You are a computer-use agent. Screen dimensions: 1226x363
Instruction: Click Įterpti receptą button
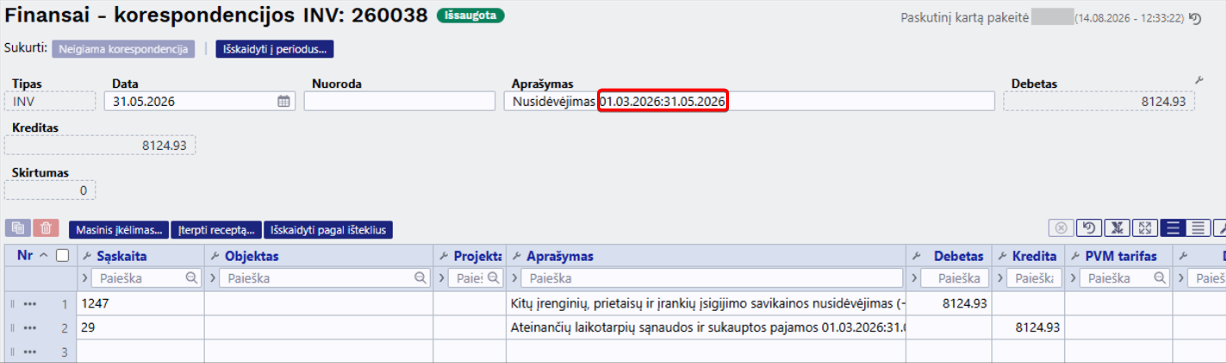pos(217,229)
